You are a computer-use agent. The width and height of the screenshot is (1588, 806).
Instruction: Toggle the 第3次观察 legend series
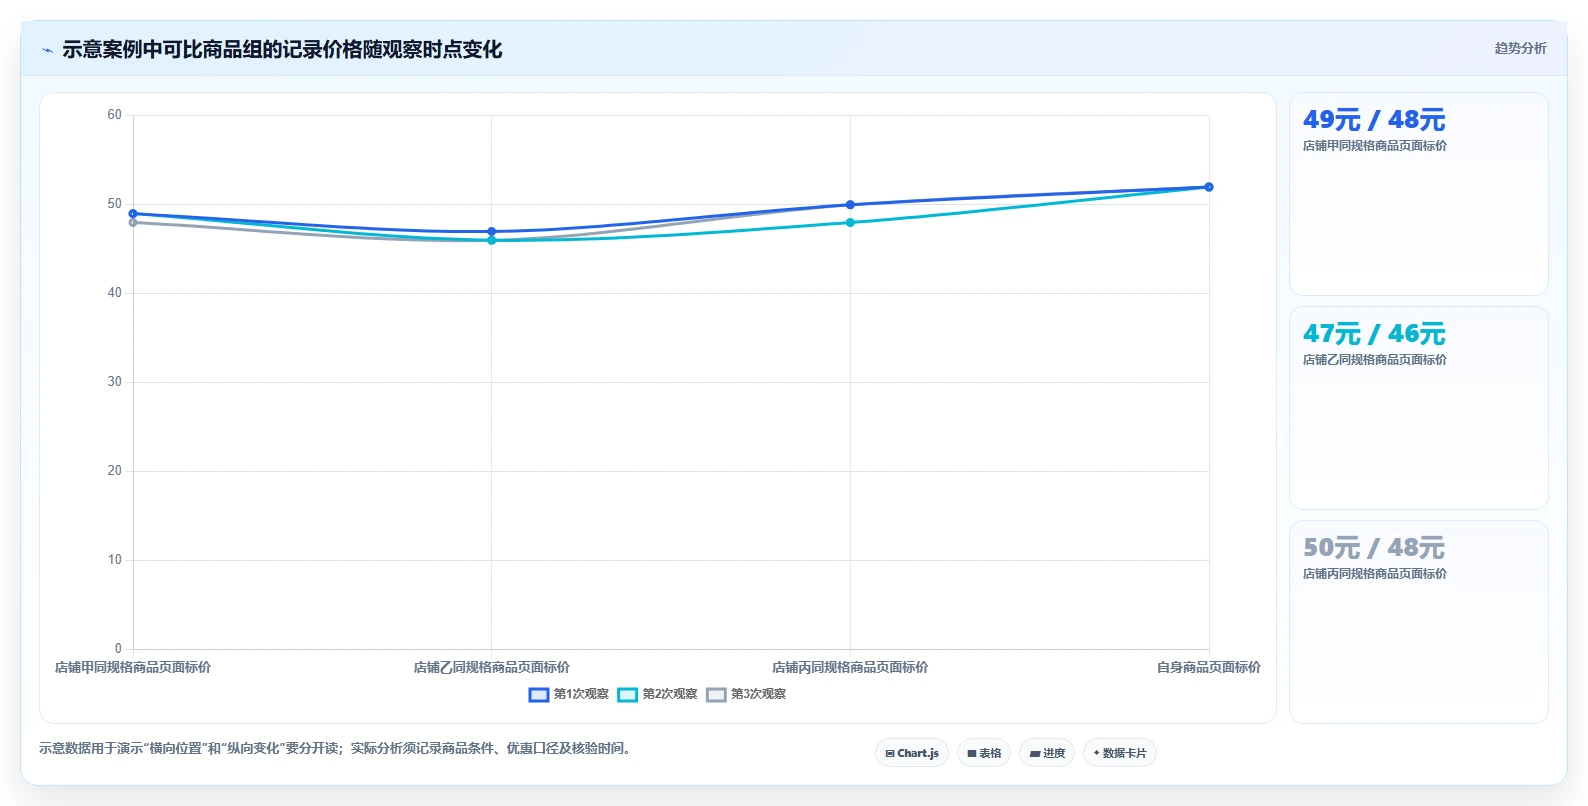pos(746,694)
